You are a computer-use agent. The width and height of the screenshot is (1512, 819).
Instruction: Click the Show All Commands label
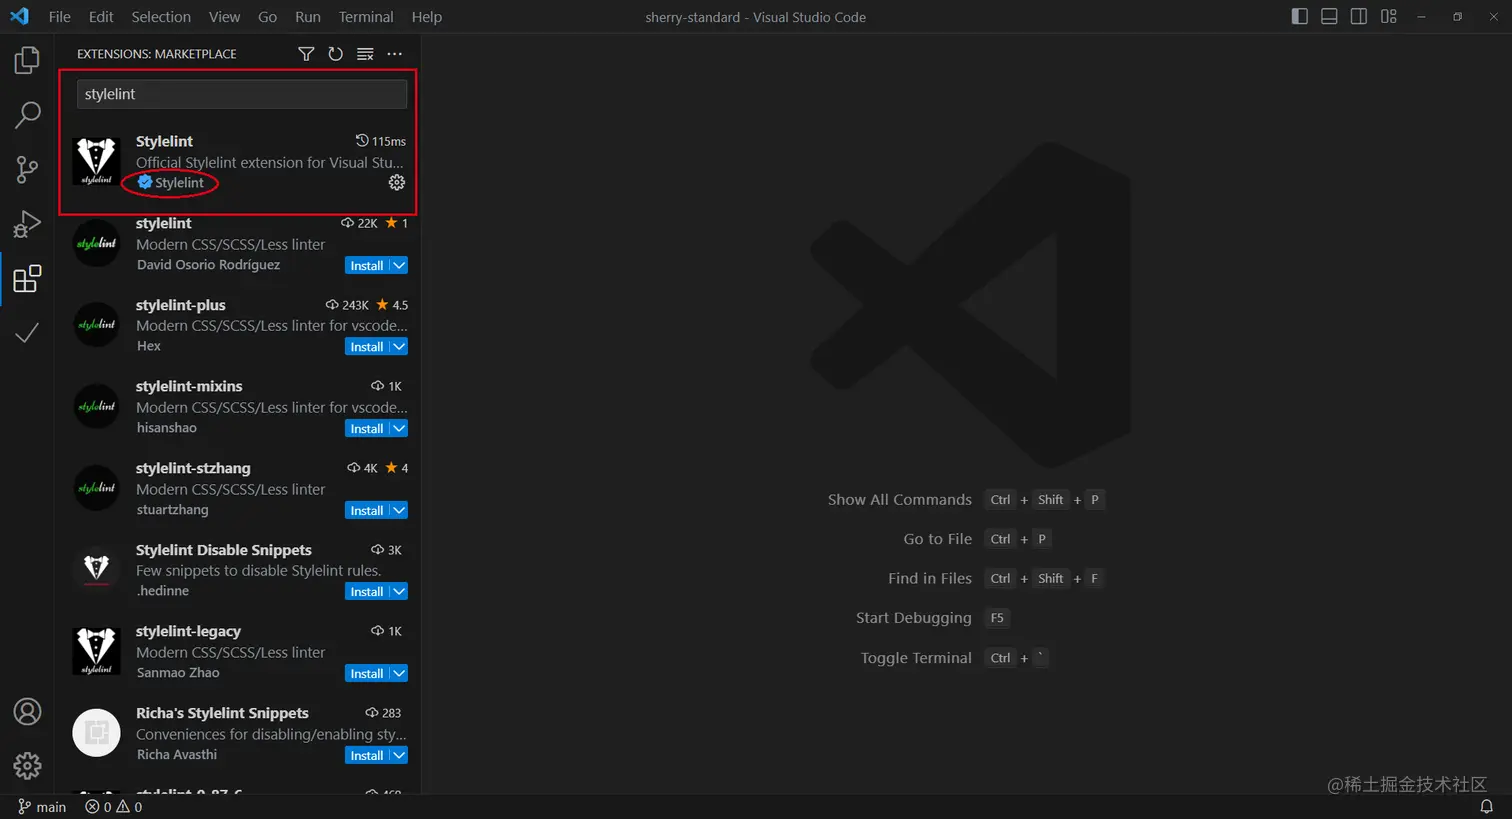(x=900, y=499)
